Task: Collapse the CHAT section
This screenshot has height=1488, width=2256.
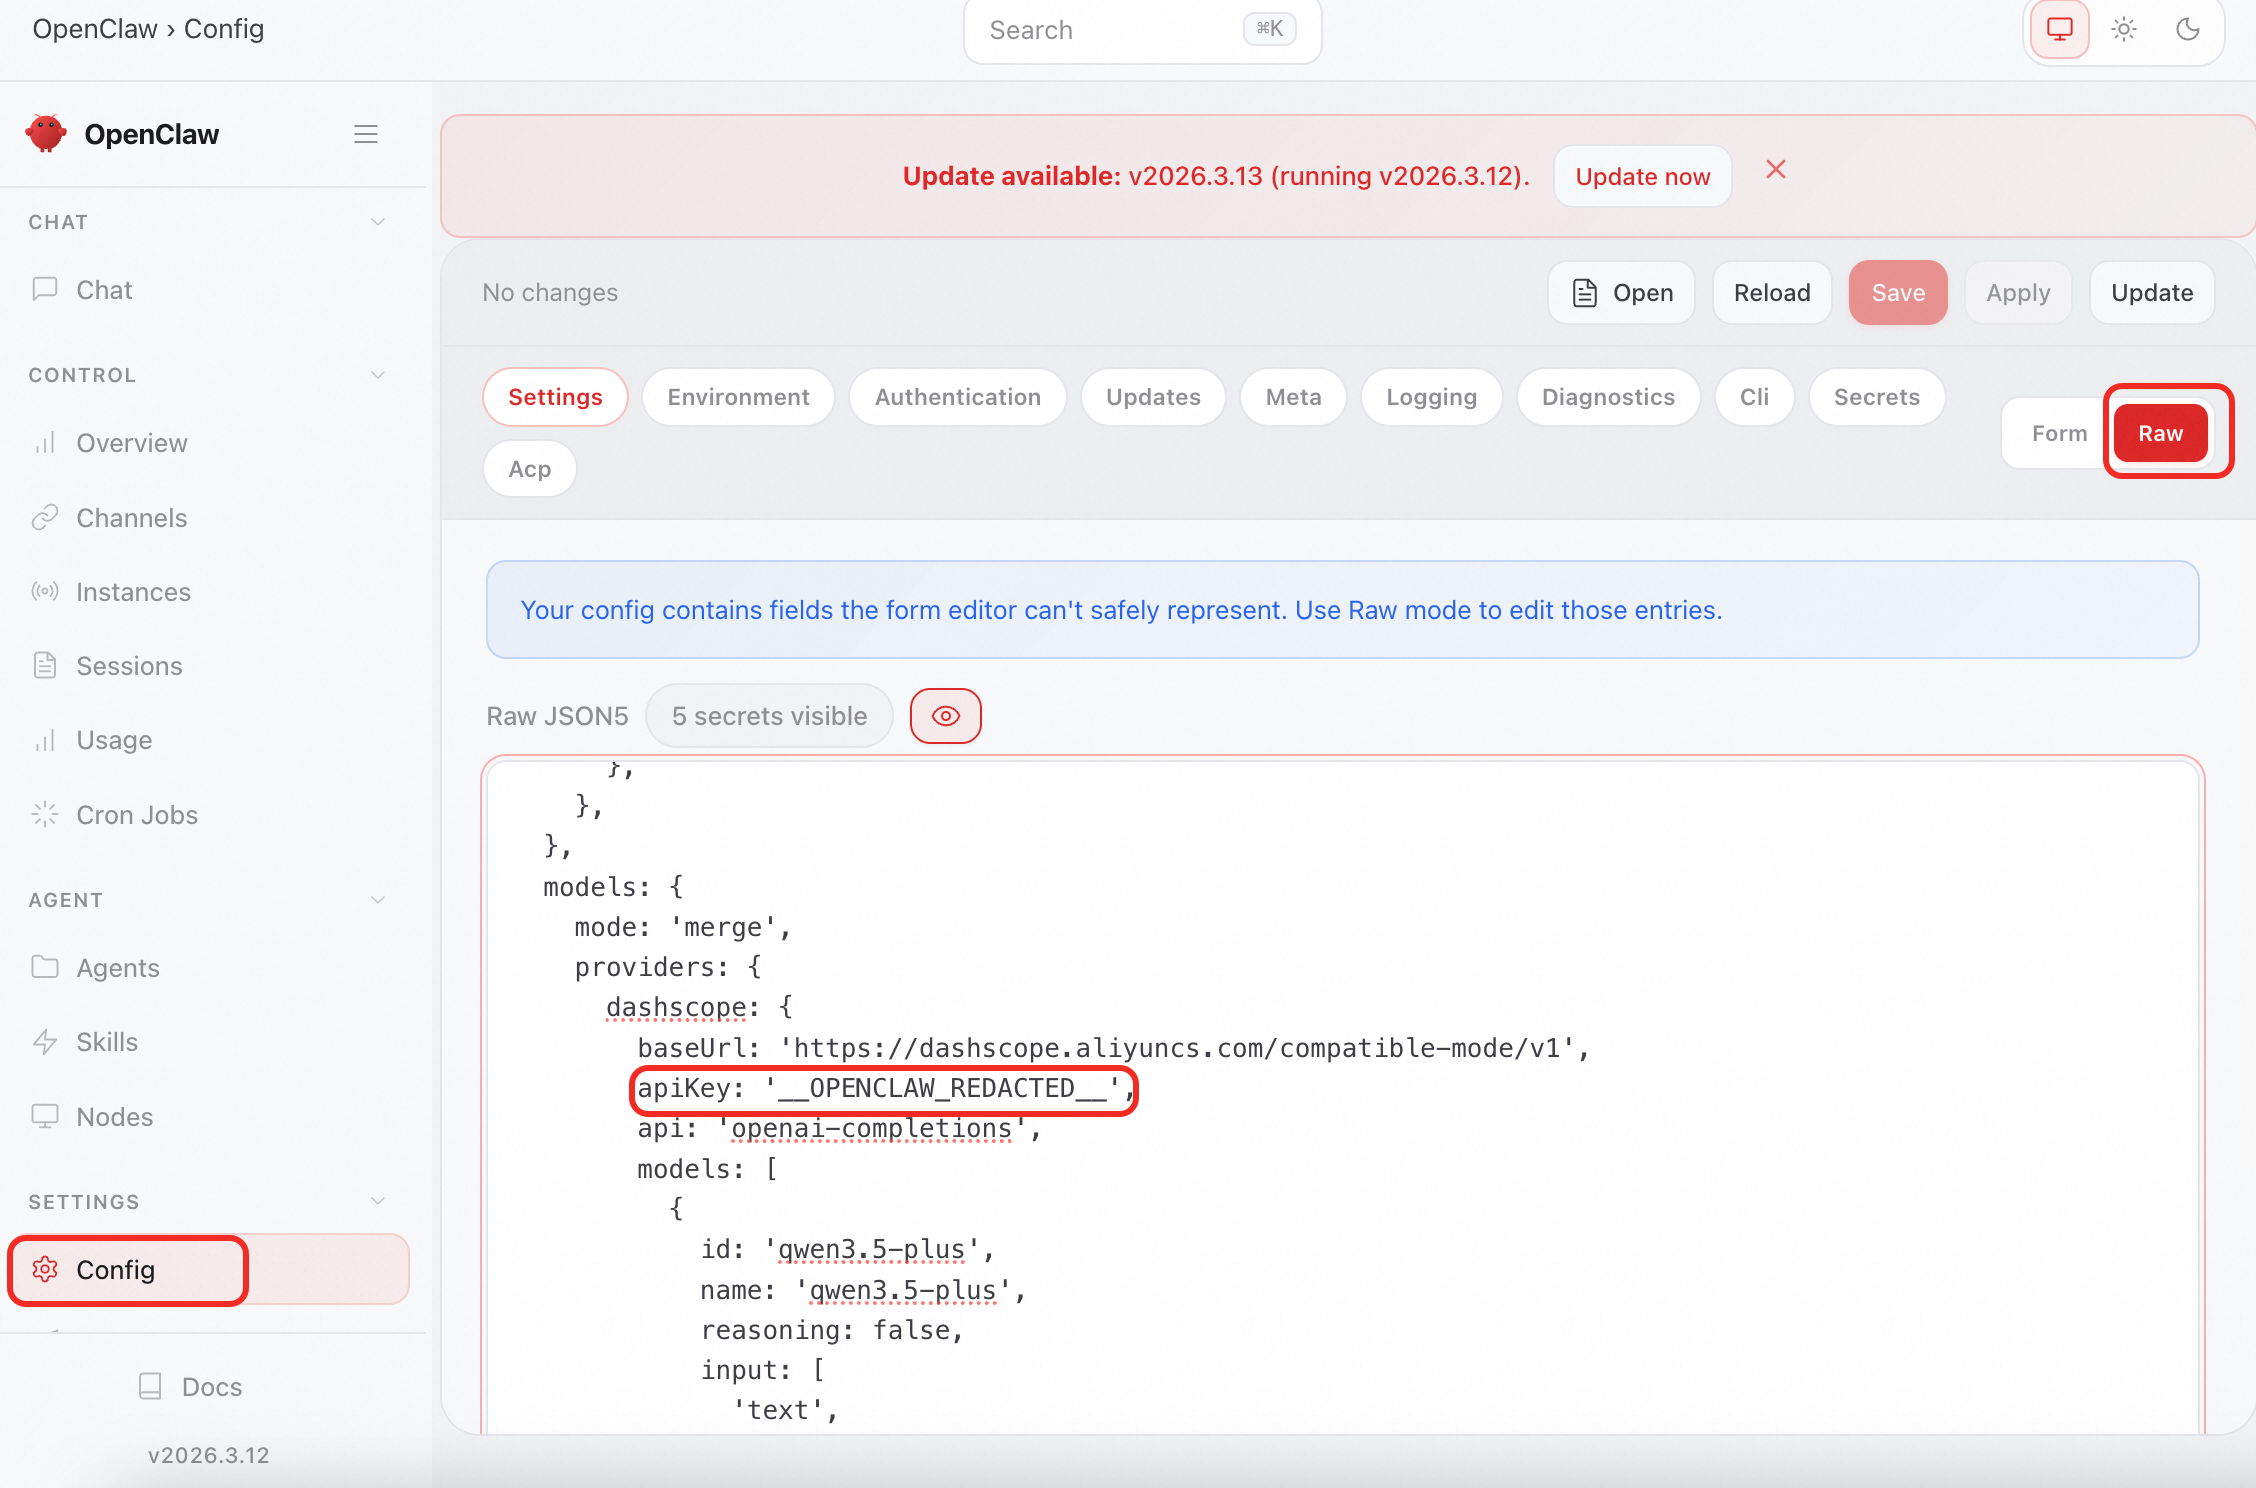Action: click(x=378, y=222)
